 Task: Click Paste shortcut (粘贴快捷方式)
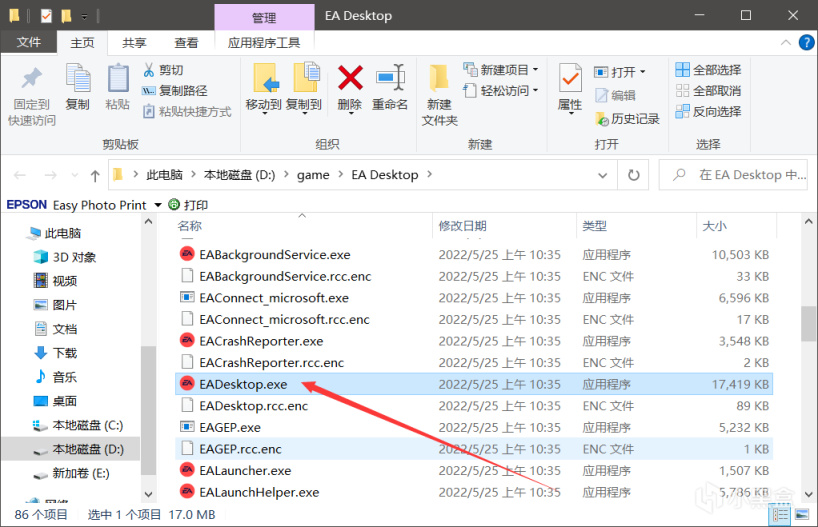[187, 112]
